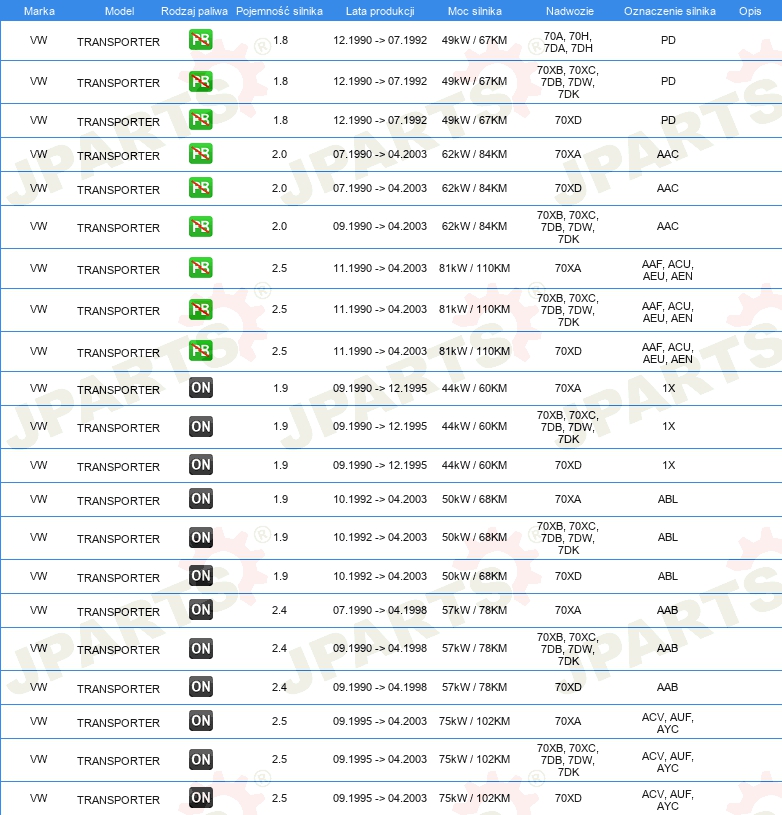Click petrol icon in 2.0 AAC 70XB, 70XC row
This screenshot has height=815, width=782.
[x=201, y=226]
